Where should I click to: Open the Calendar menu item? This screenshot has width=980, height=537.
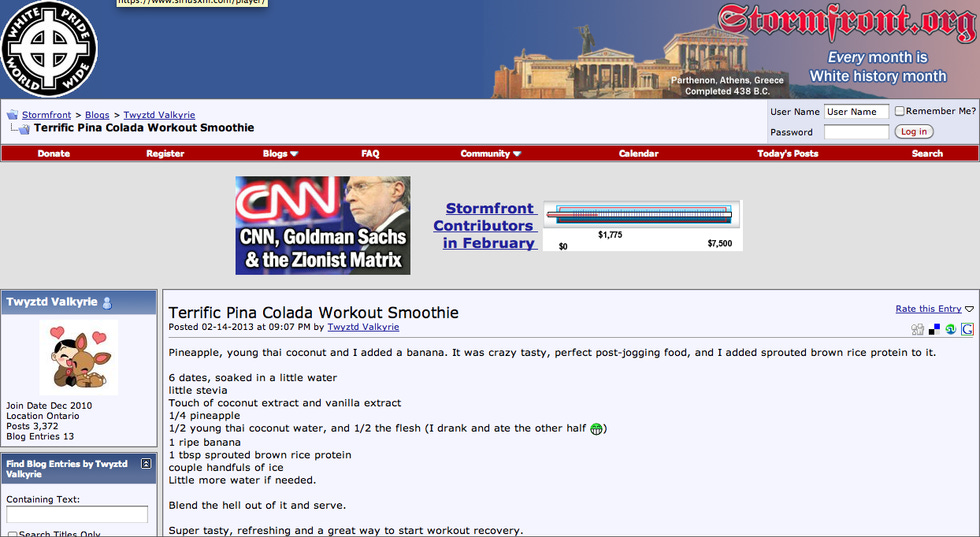[638, 154]
